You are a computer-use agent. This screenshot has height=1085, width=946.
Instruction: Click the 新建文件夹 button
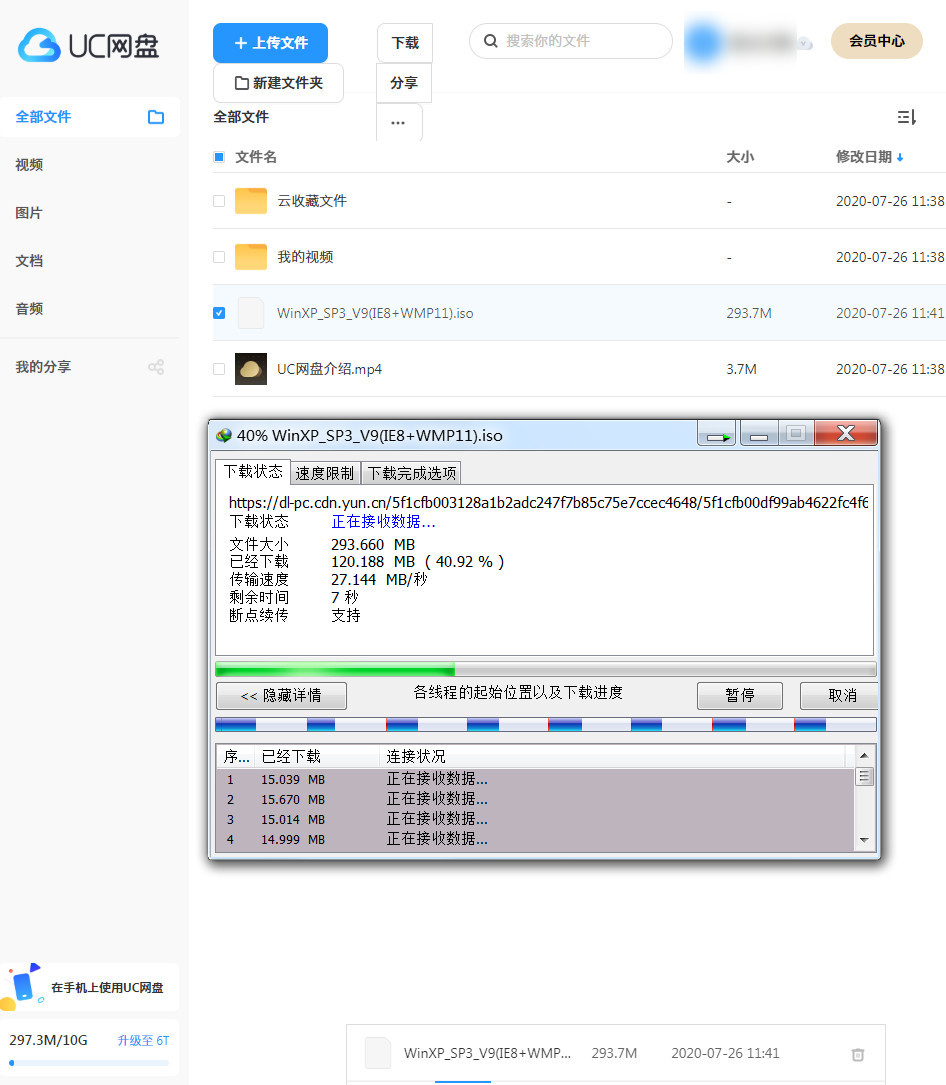click(278, 83)
